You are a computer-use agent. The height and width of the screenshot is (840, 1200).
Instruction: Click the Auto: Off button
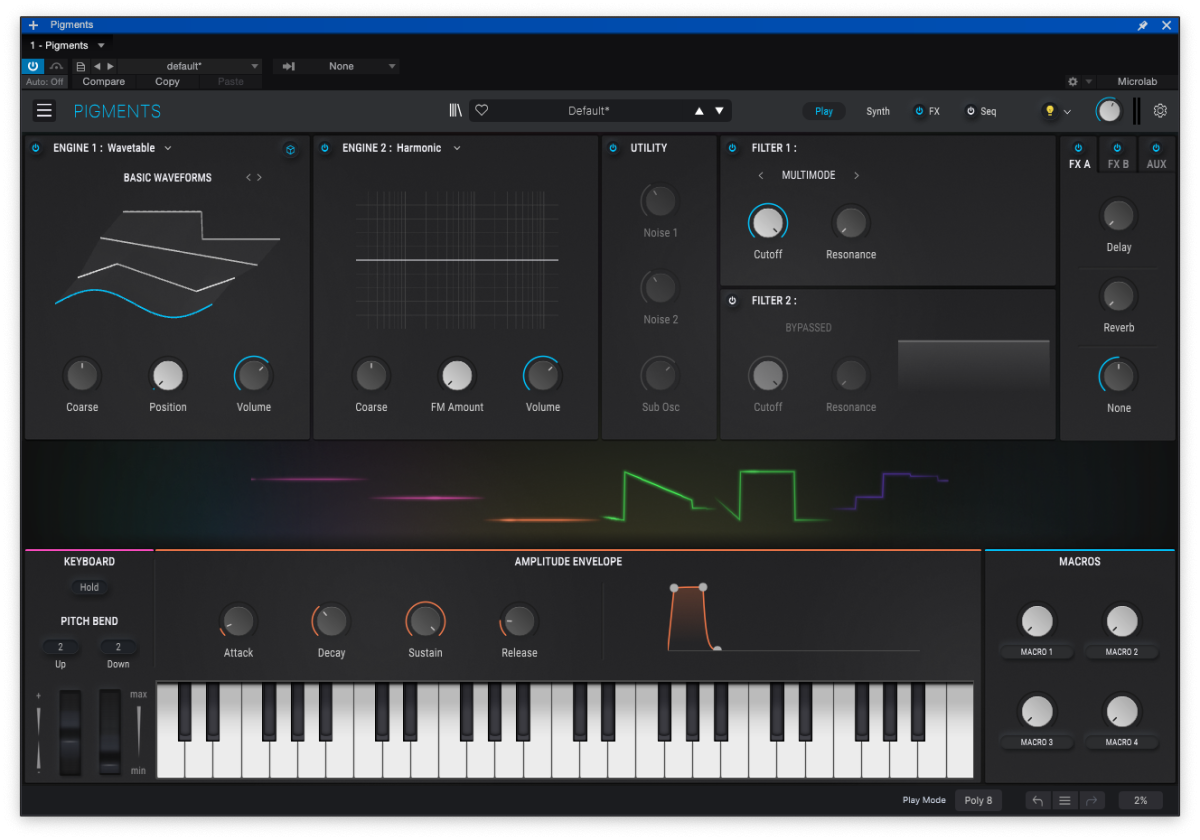pyautogui.click(x=45, y=82)
